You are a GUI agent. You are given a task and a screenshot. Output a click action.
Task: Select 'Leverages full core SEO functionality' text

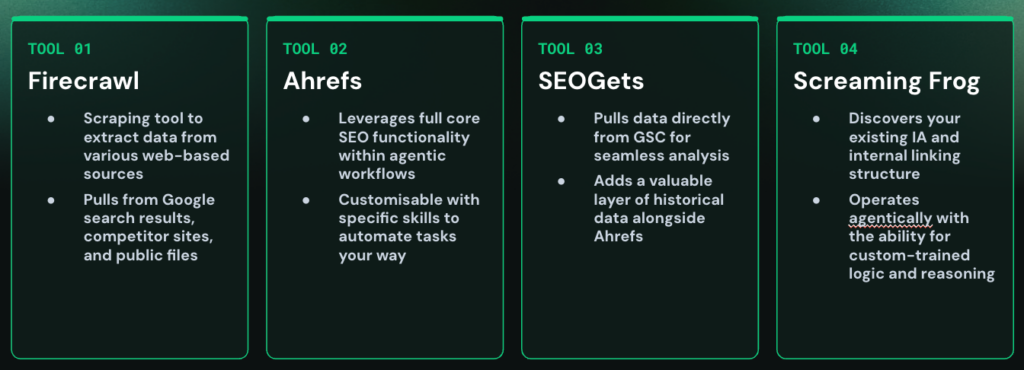409,146
